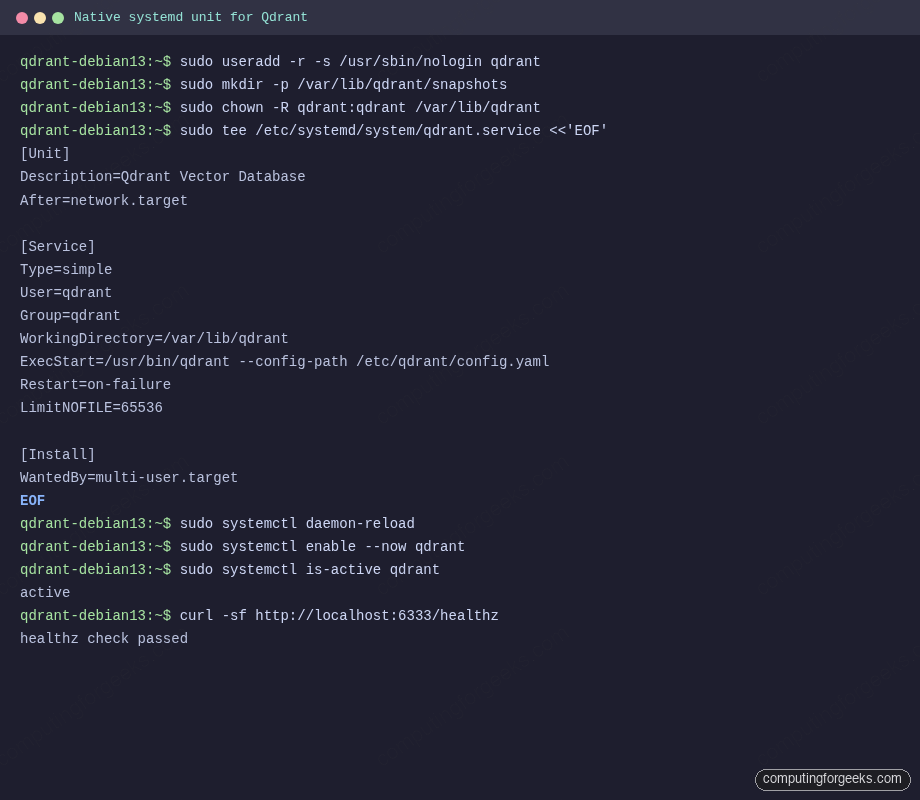Click the "sudo mkdir -p /var/lib/qdrant/snapshots" command
The width and height of the screenshot is (920, 800).
343,85
